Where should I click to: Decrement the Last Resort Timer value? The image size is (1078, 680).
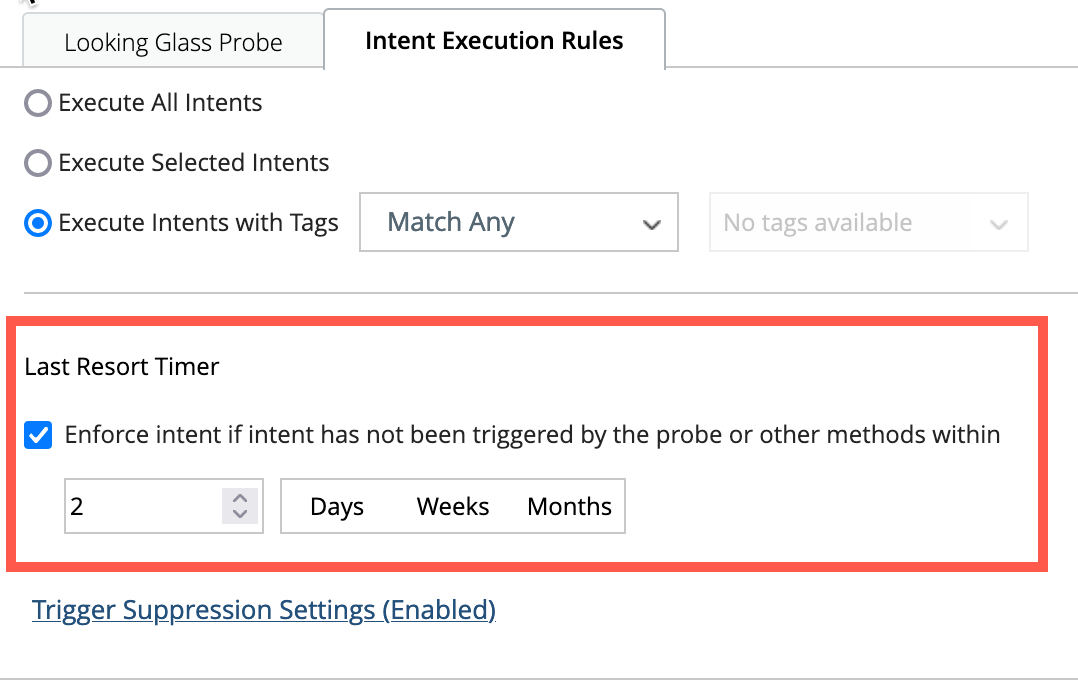tap(239, 514)
